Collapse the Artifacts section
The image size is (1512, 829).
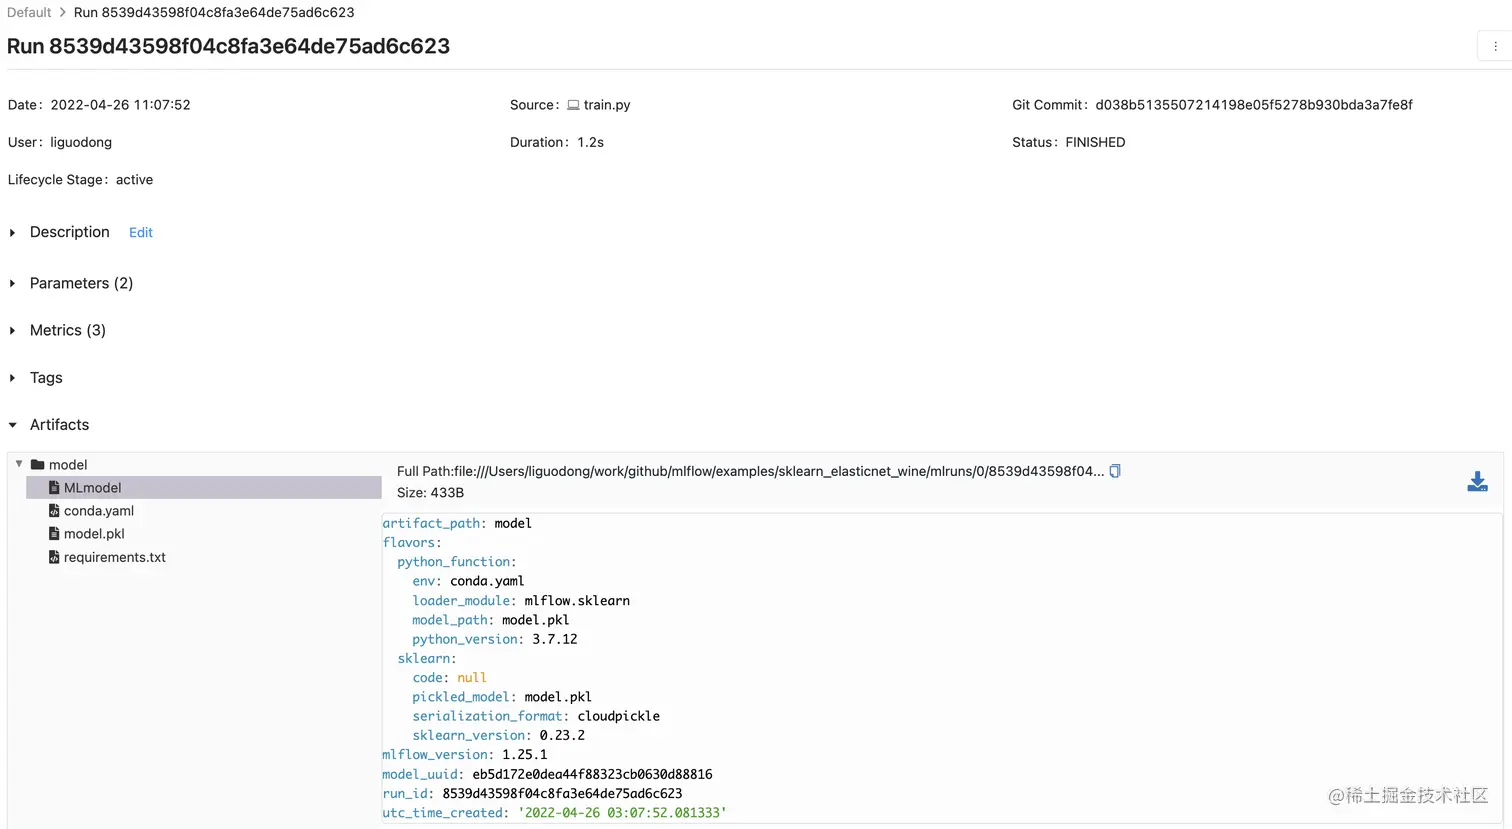[x=13, y=425]
